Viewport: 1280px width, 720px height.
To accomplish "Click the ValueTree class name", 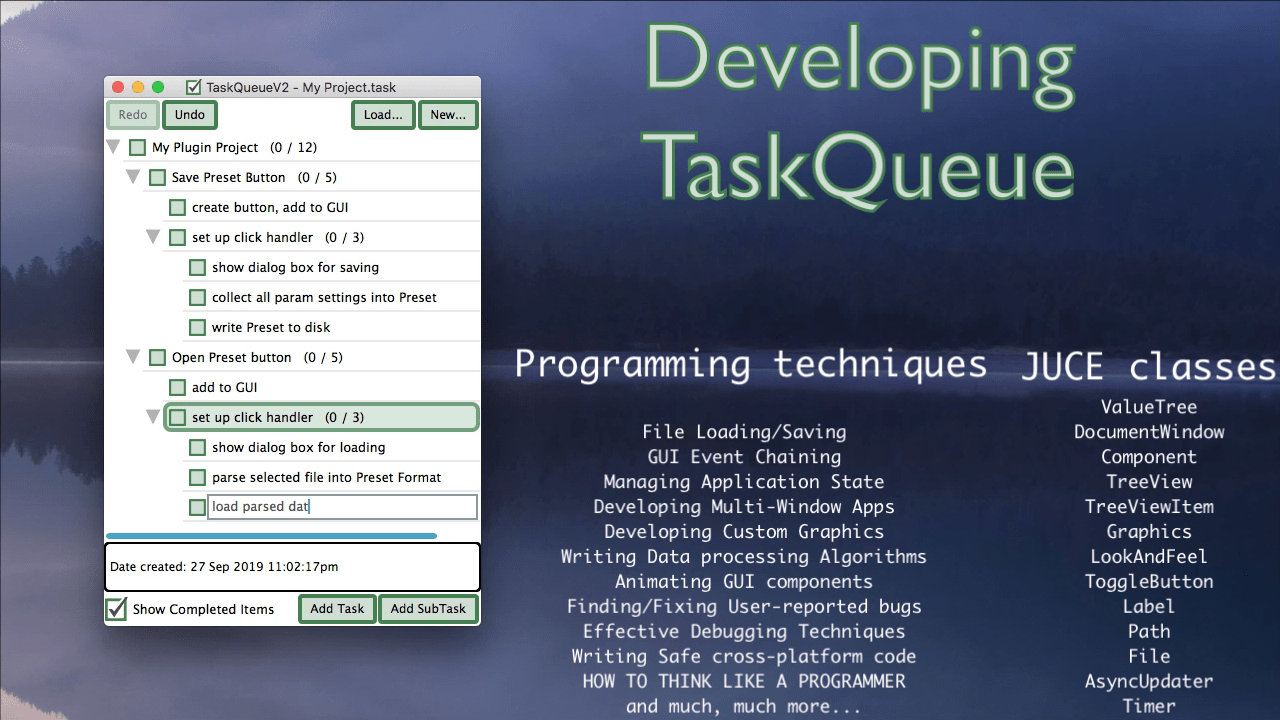I will (x=1149, y=407).
